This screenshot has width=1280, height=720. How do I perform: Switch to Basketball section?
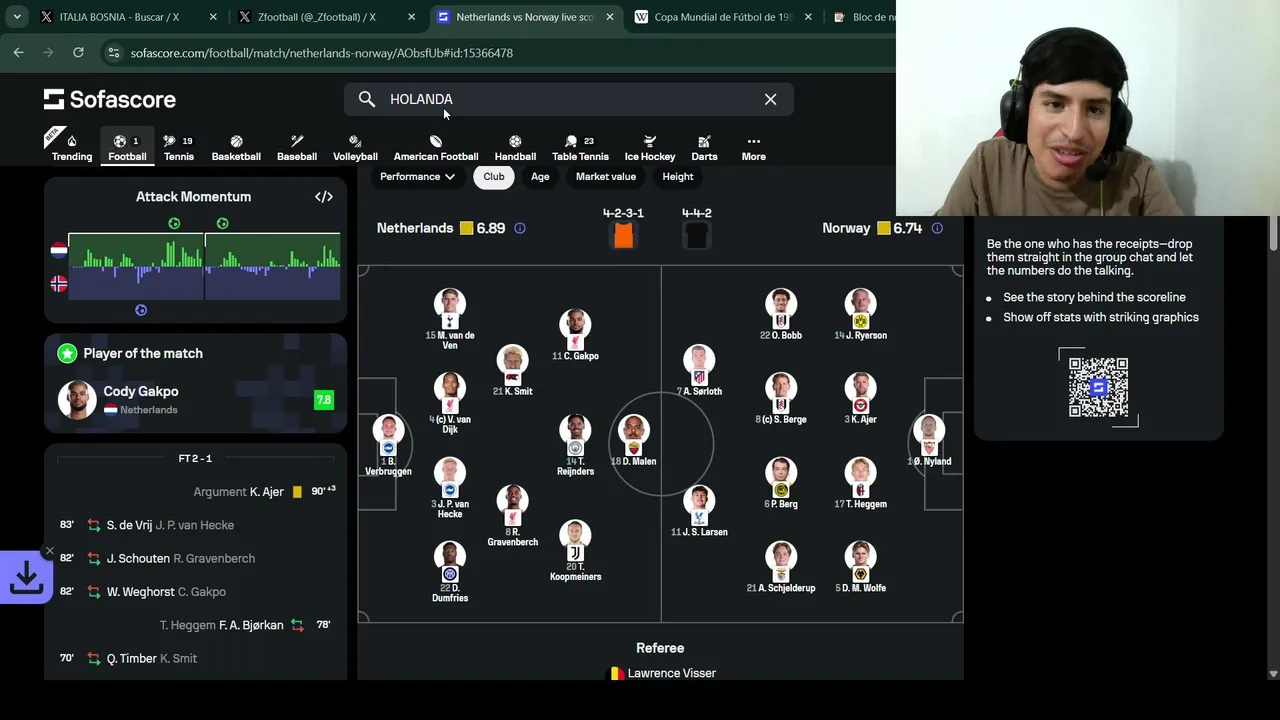tap(236, 148)
